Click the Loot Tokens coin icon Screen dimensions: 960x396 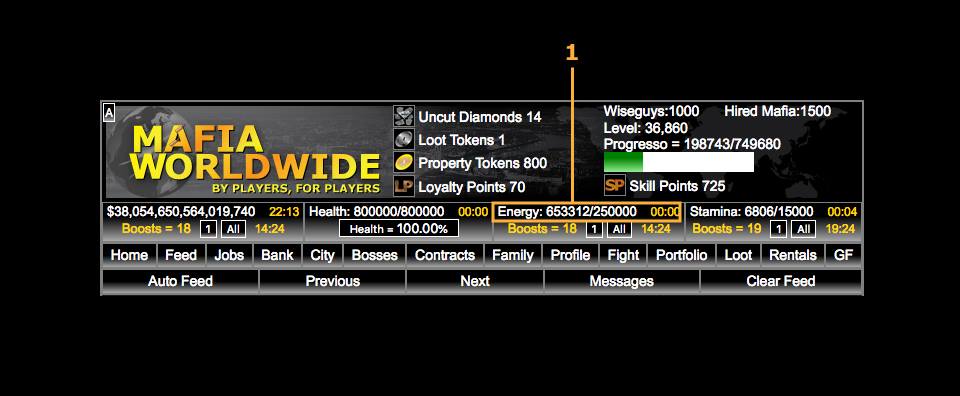[403, 140]
